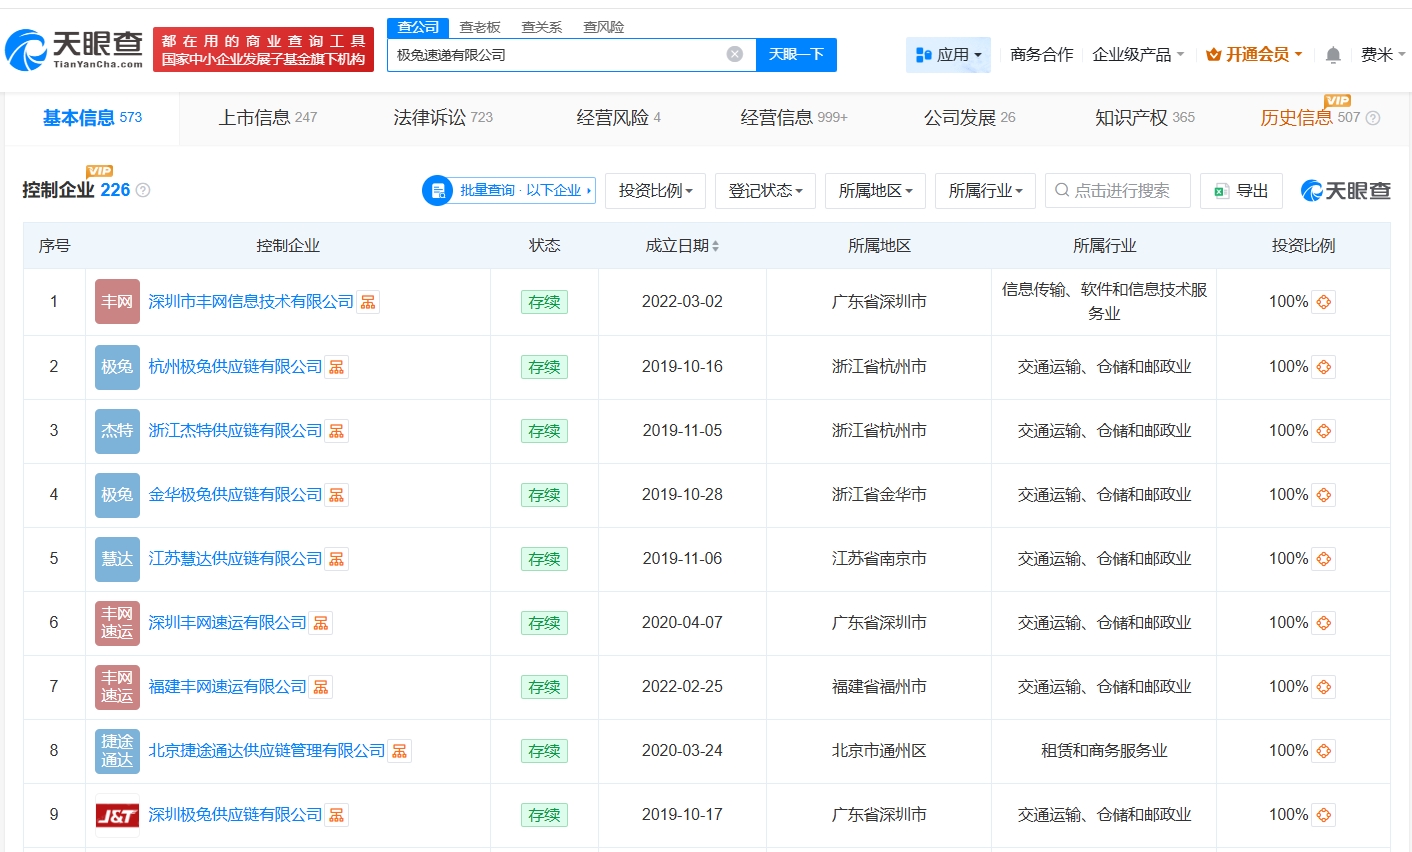Viewport: 1412px width, 852px height.
Task: Open equity structure icon for 深圳极兔供应链有限公司
Action: pos(336,815)
